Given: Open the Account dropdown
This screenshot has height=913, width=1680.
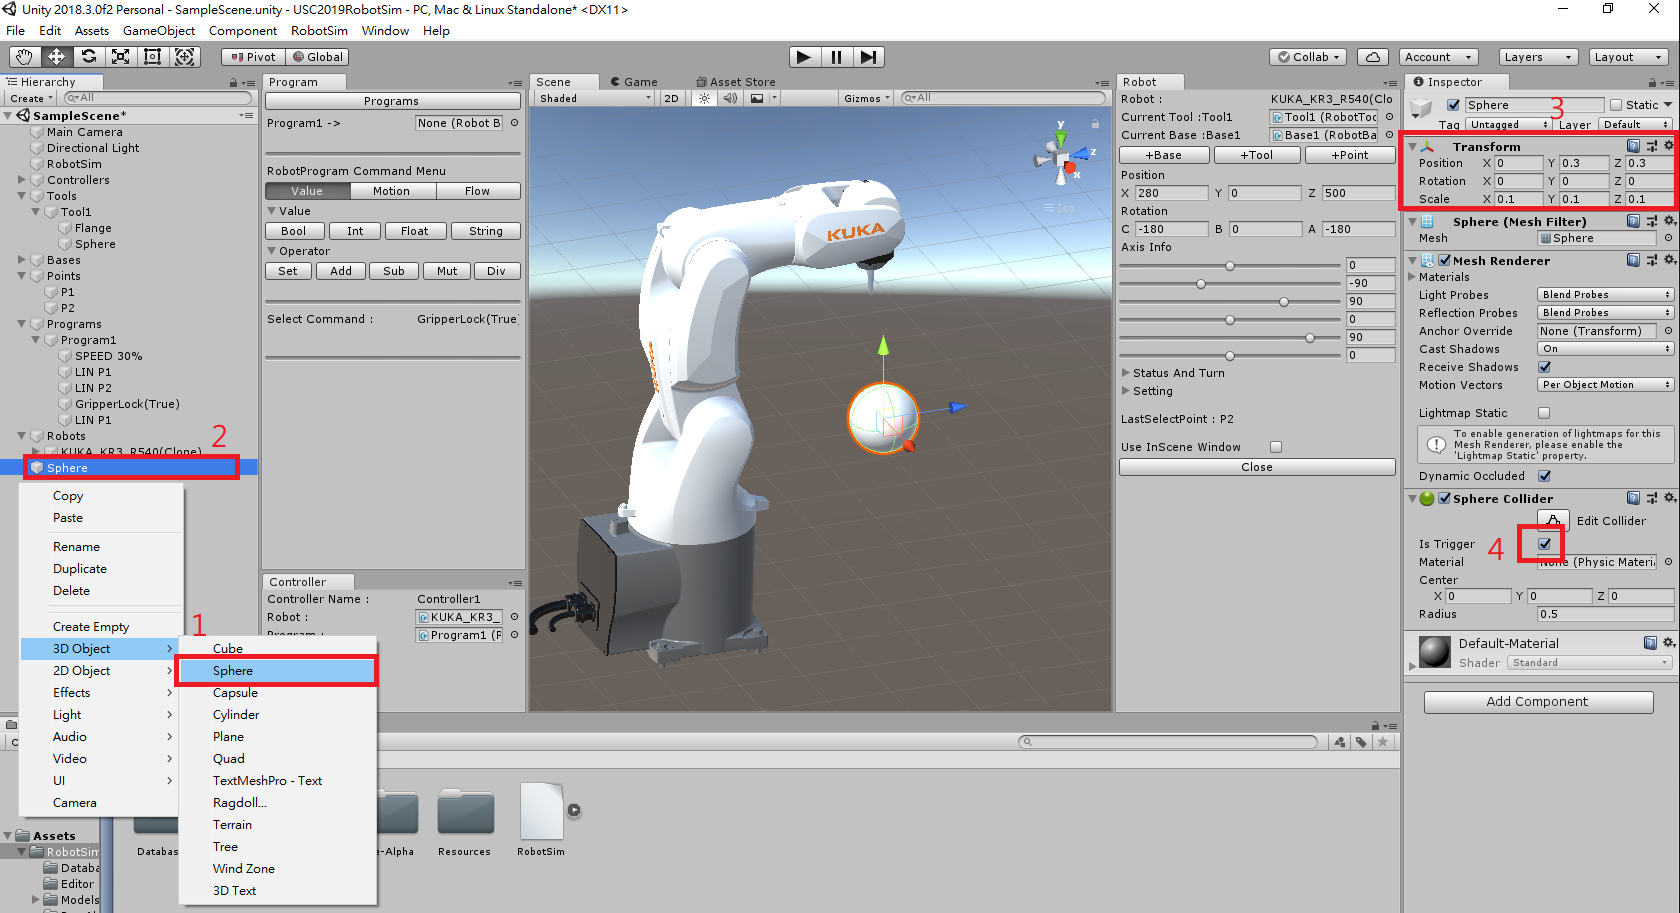Looking at the screenshot, I should point(1439,57).
